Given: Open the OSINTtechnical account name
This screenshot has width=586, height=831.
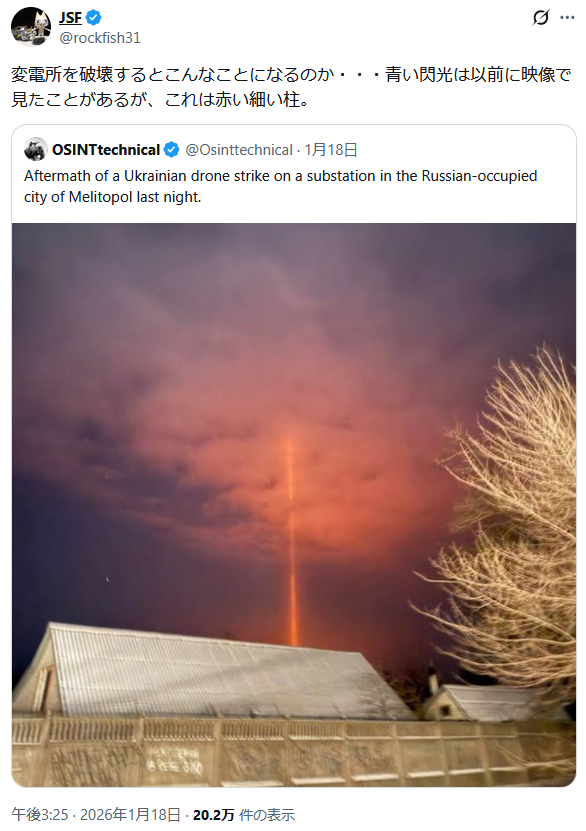Looking at the screenshot, I should click(x=106, y=150).
